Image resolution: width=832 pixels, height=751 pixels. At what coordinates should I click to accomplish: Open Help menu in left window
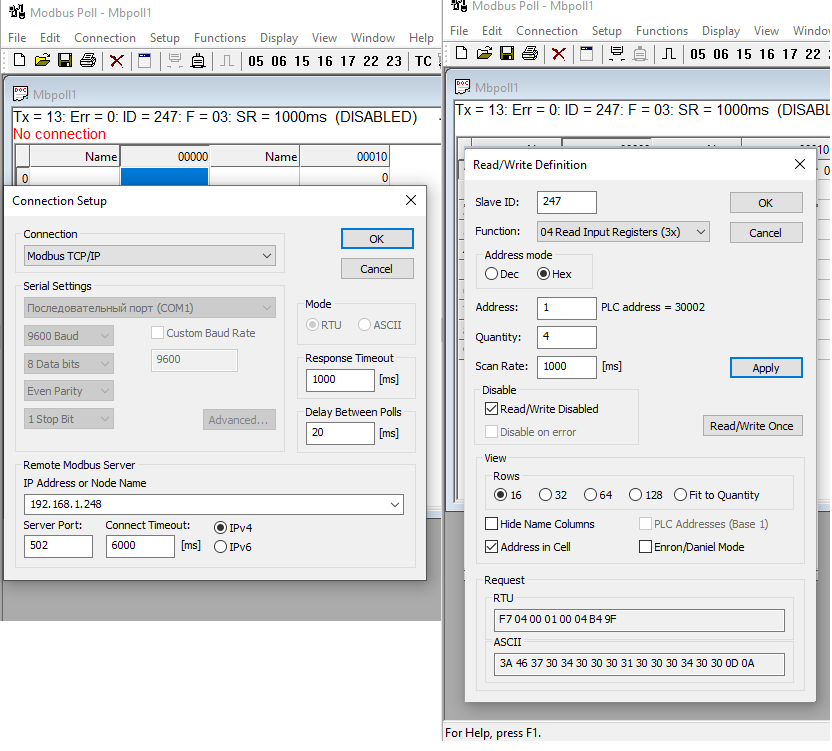(421, 38)
